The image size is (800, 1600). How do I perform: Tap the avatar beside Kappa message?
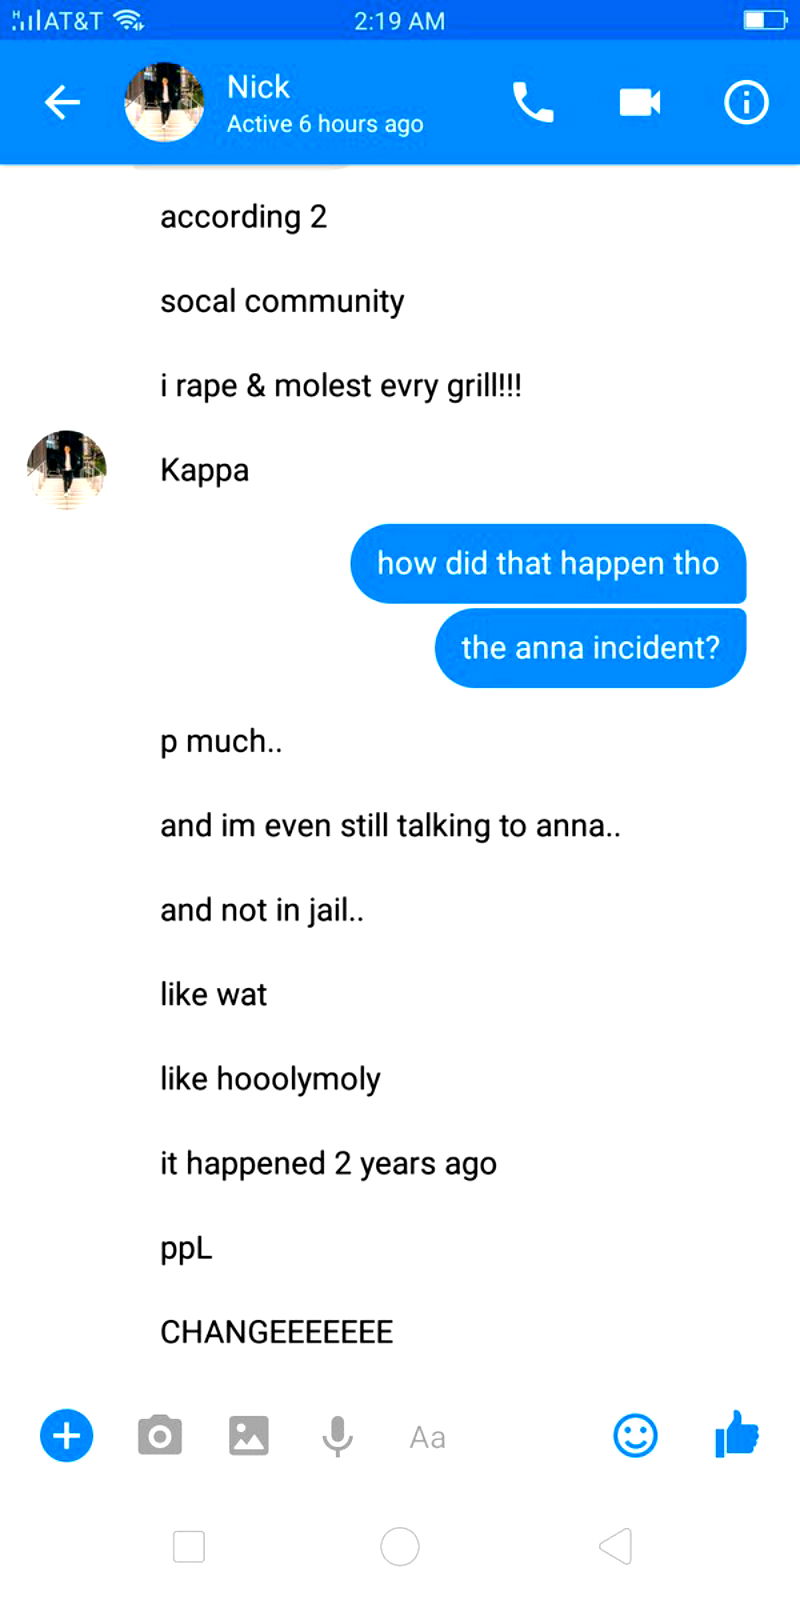pyautogui.click(x=67, y=470)
